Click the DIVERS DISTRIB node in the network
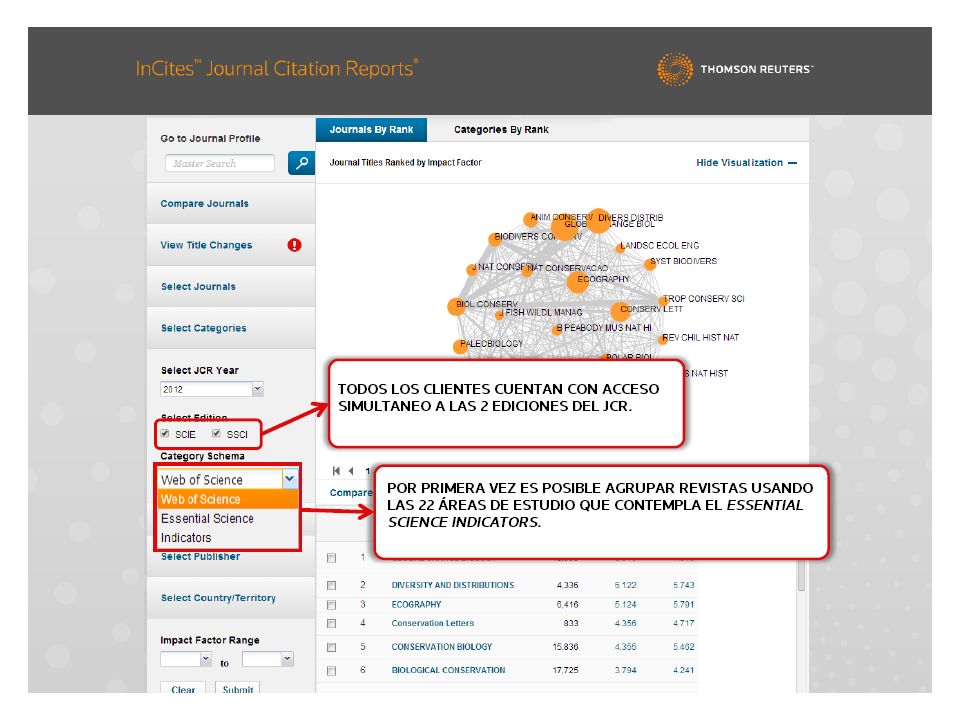 point(598,221)
